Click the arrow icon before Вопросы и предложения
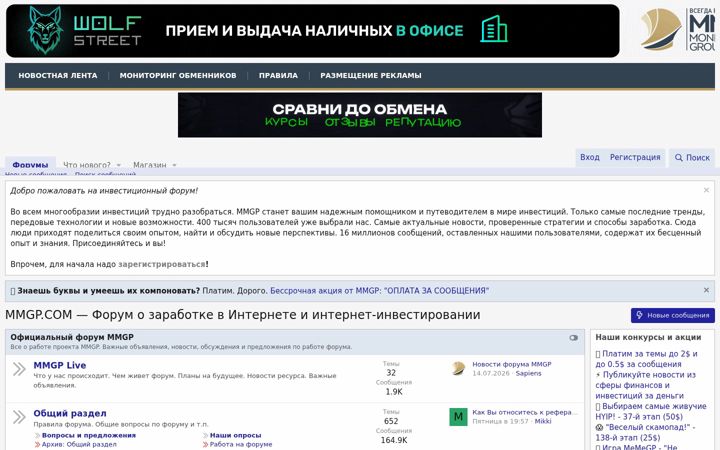The width and height of the screenshot is (720, 450). click(x=37, y=436)
